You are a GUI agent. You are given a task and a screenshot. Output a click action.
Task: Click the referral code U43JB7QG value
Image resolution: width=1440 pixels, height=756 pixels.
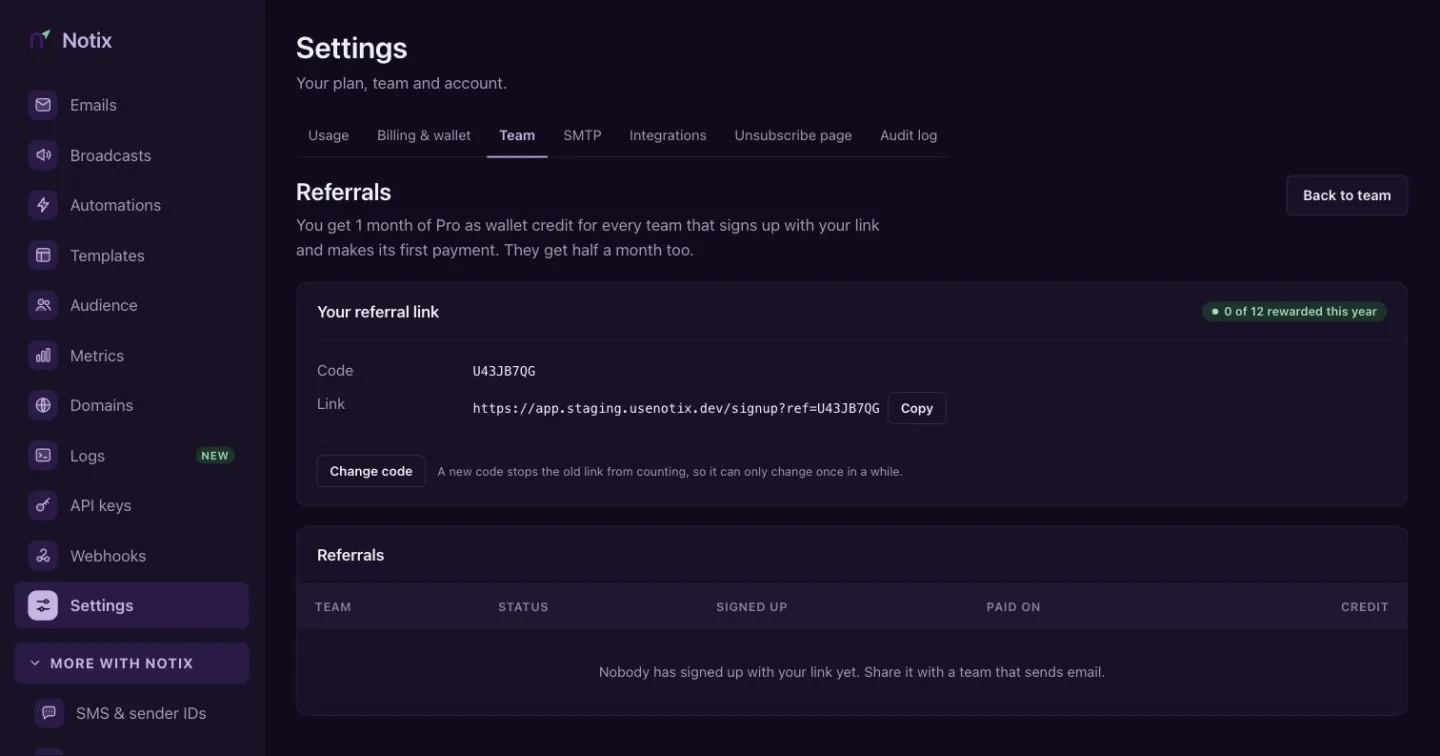[x=504, y=371]
